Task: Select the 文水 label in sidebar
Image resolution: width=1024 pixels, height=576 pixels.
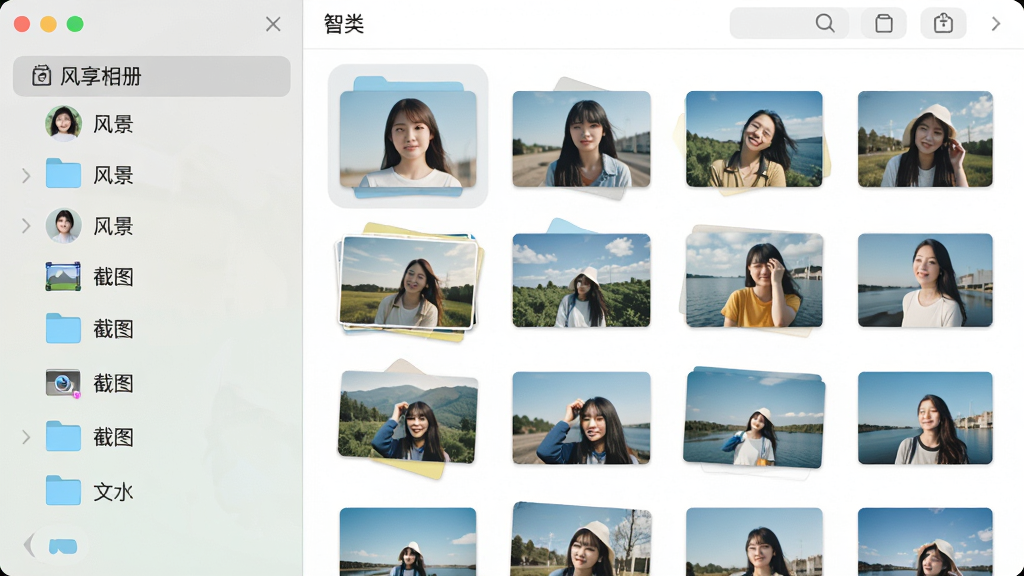Action: pyautogui.click(x=113, y=492)
